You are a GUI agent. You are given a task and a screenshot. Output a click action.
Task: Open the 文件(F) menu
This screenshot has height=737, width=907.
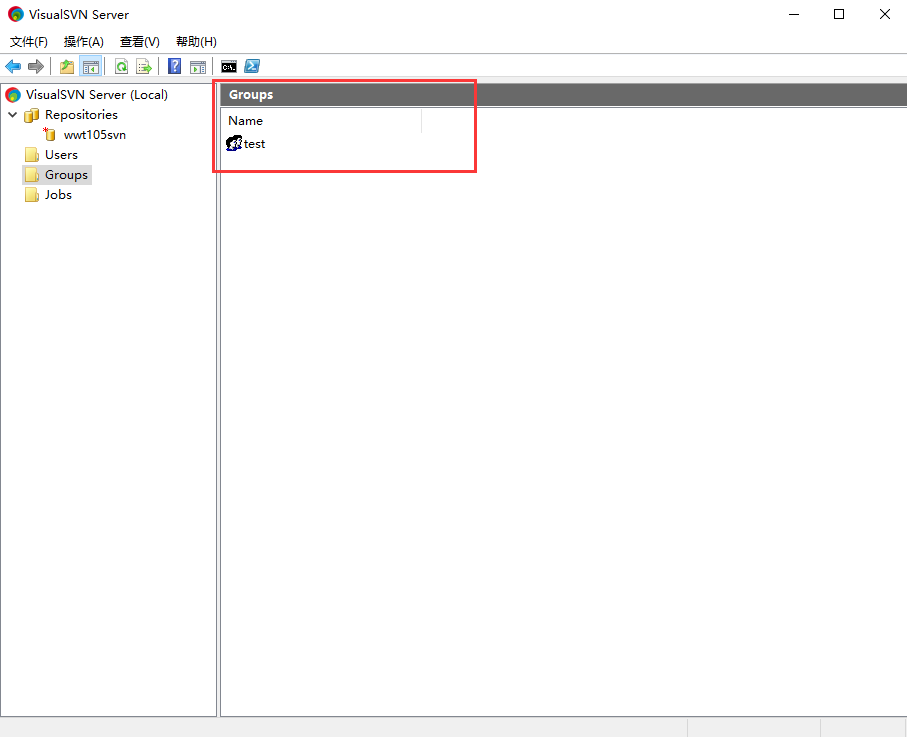[29, 42]
